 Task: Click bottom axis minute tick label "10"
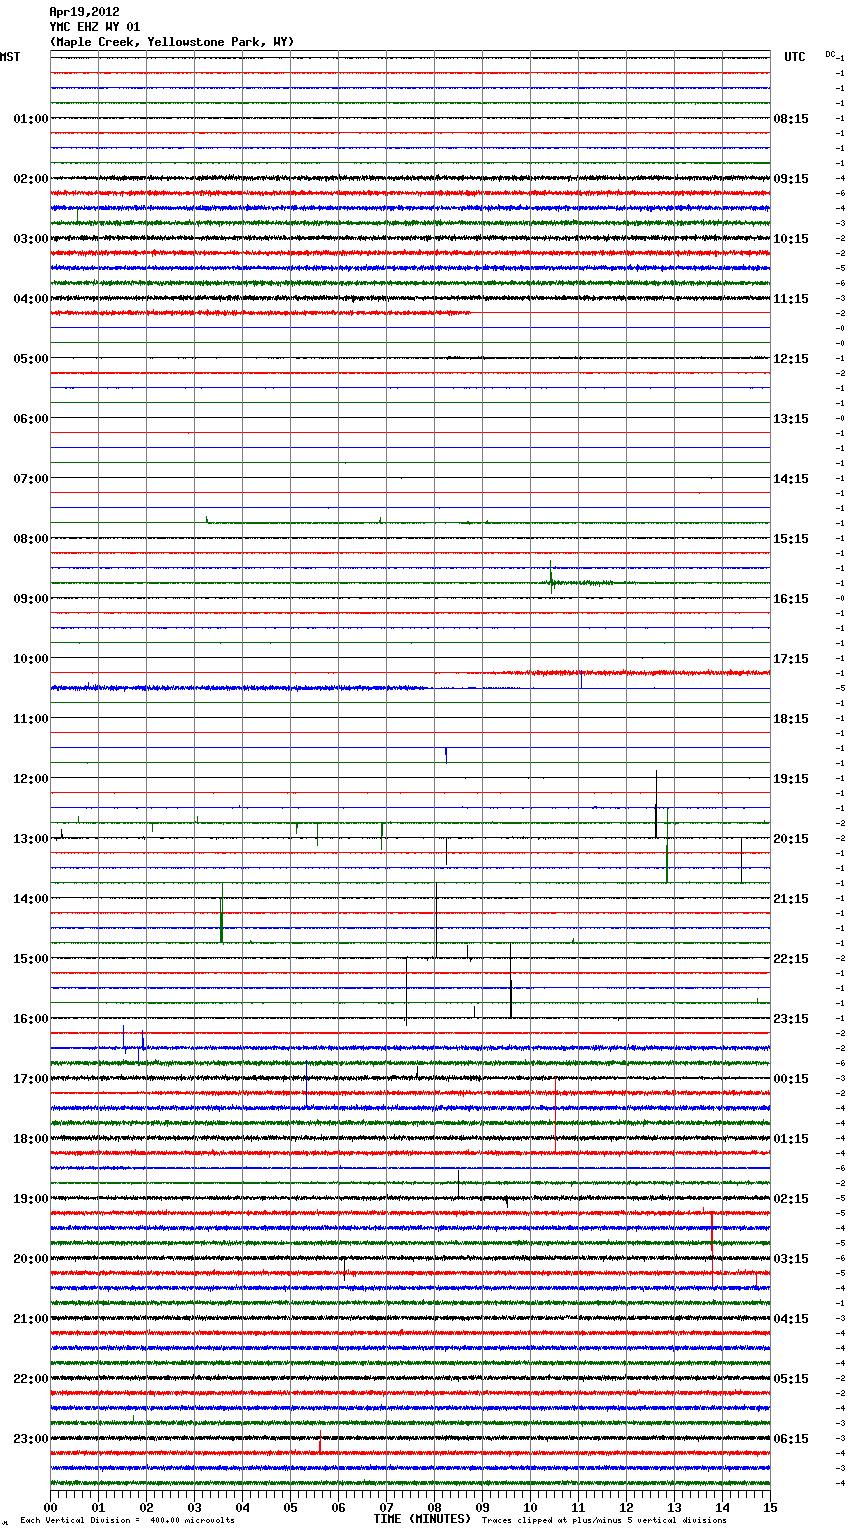[530, 1506]
